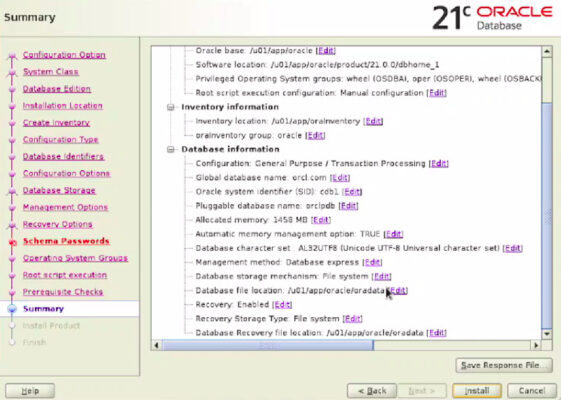Go to Schema Passwords step
The height and width of the screenshot is (400, 561).
66,241
